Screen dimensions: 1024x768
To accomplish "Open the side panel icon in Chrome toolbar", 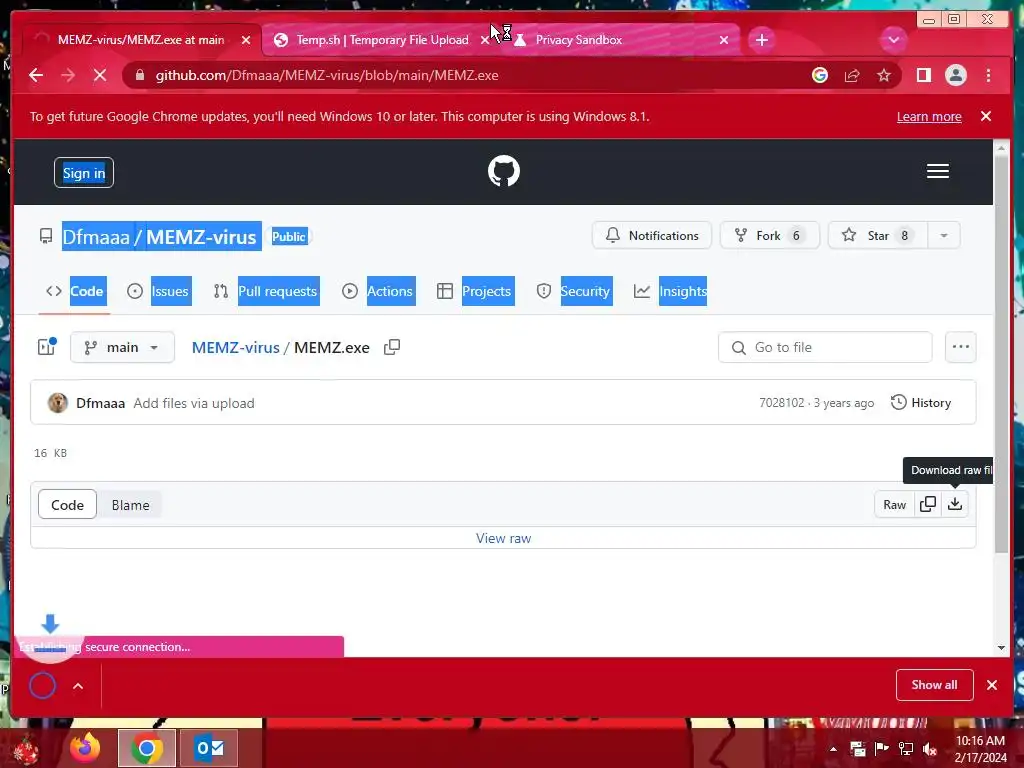I will coord(923,76).
